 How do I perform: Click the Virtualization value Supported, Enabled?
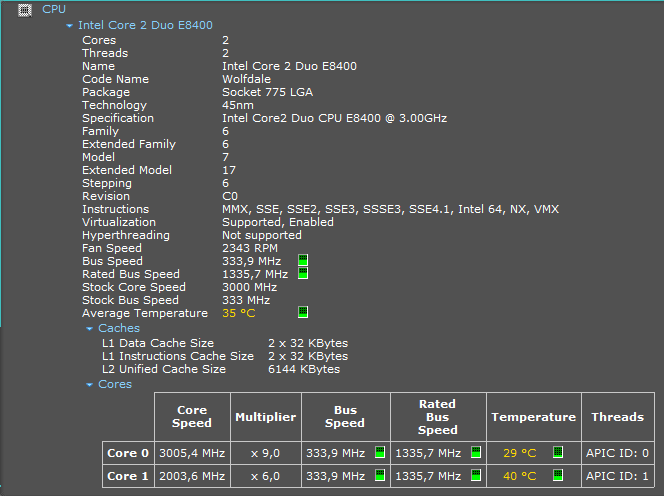click(x=278, y=222)
